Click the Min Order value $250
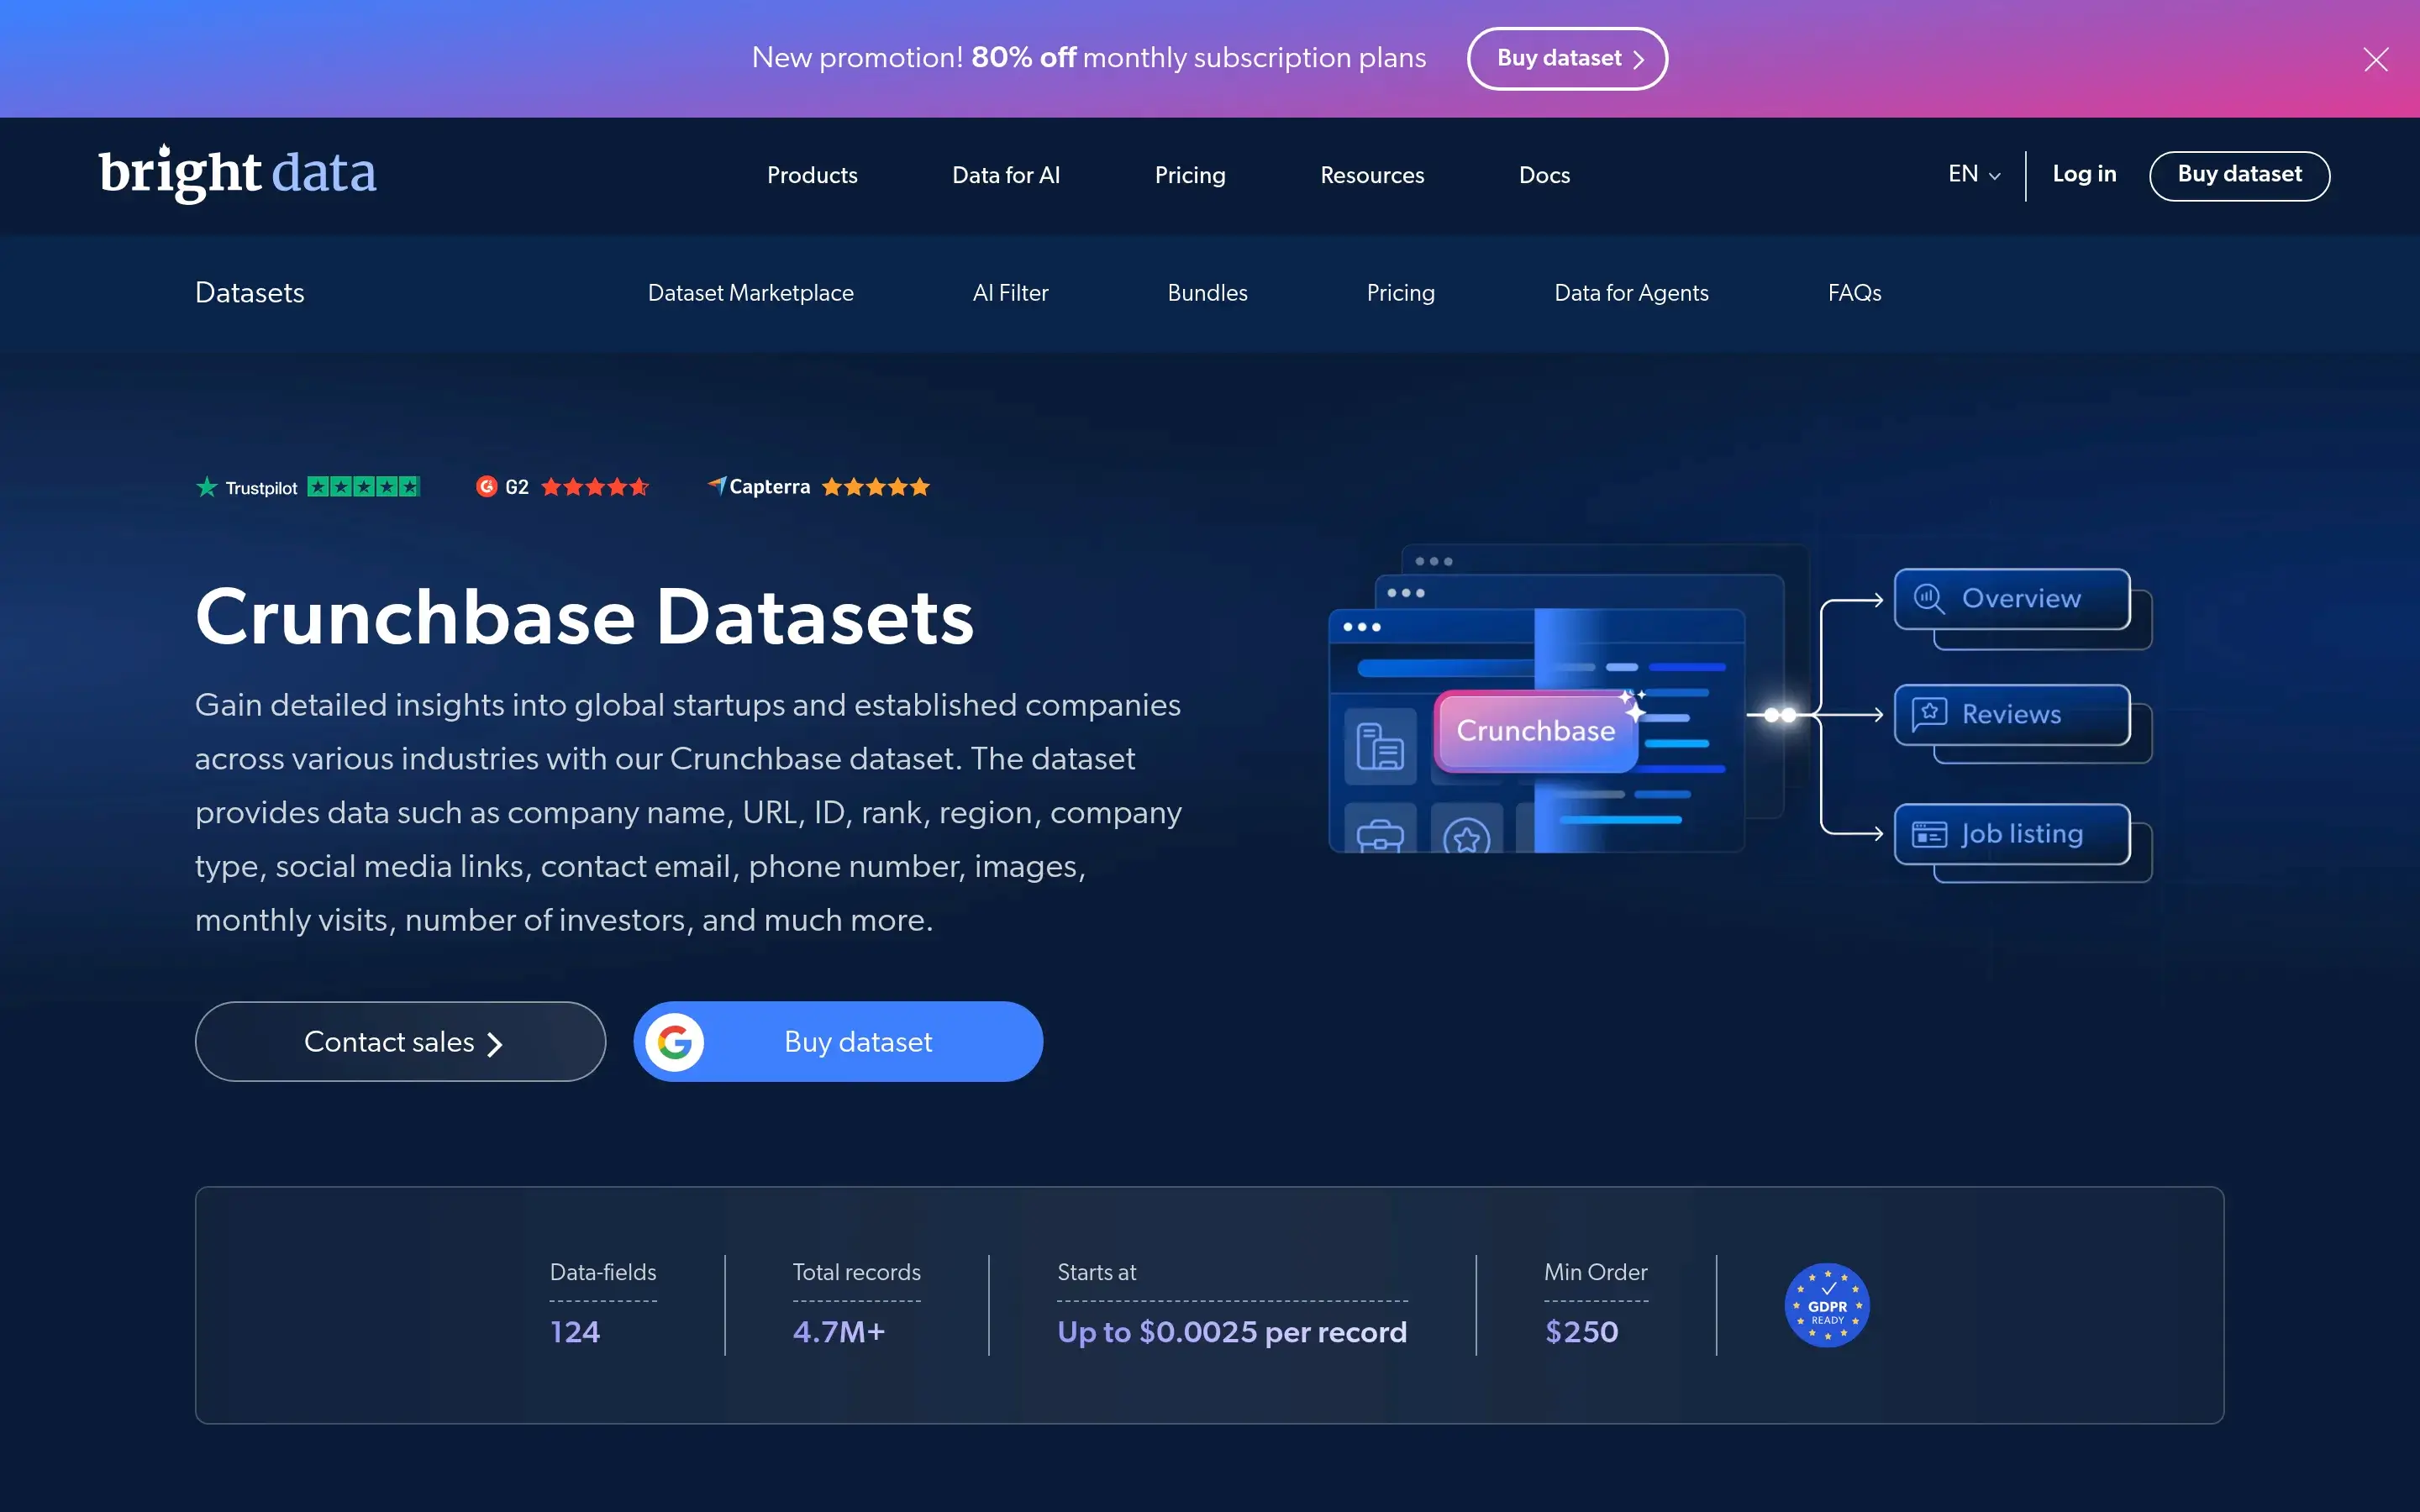This screenshot has height=1512, width=2420. point(1581,1332)
